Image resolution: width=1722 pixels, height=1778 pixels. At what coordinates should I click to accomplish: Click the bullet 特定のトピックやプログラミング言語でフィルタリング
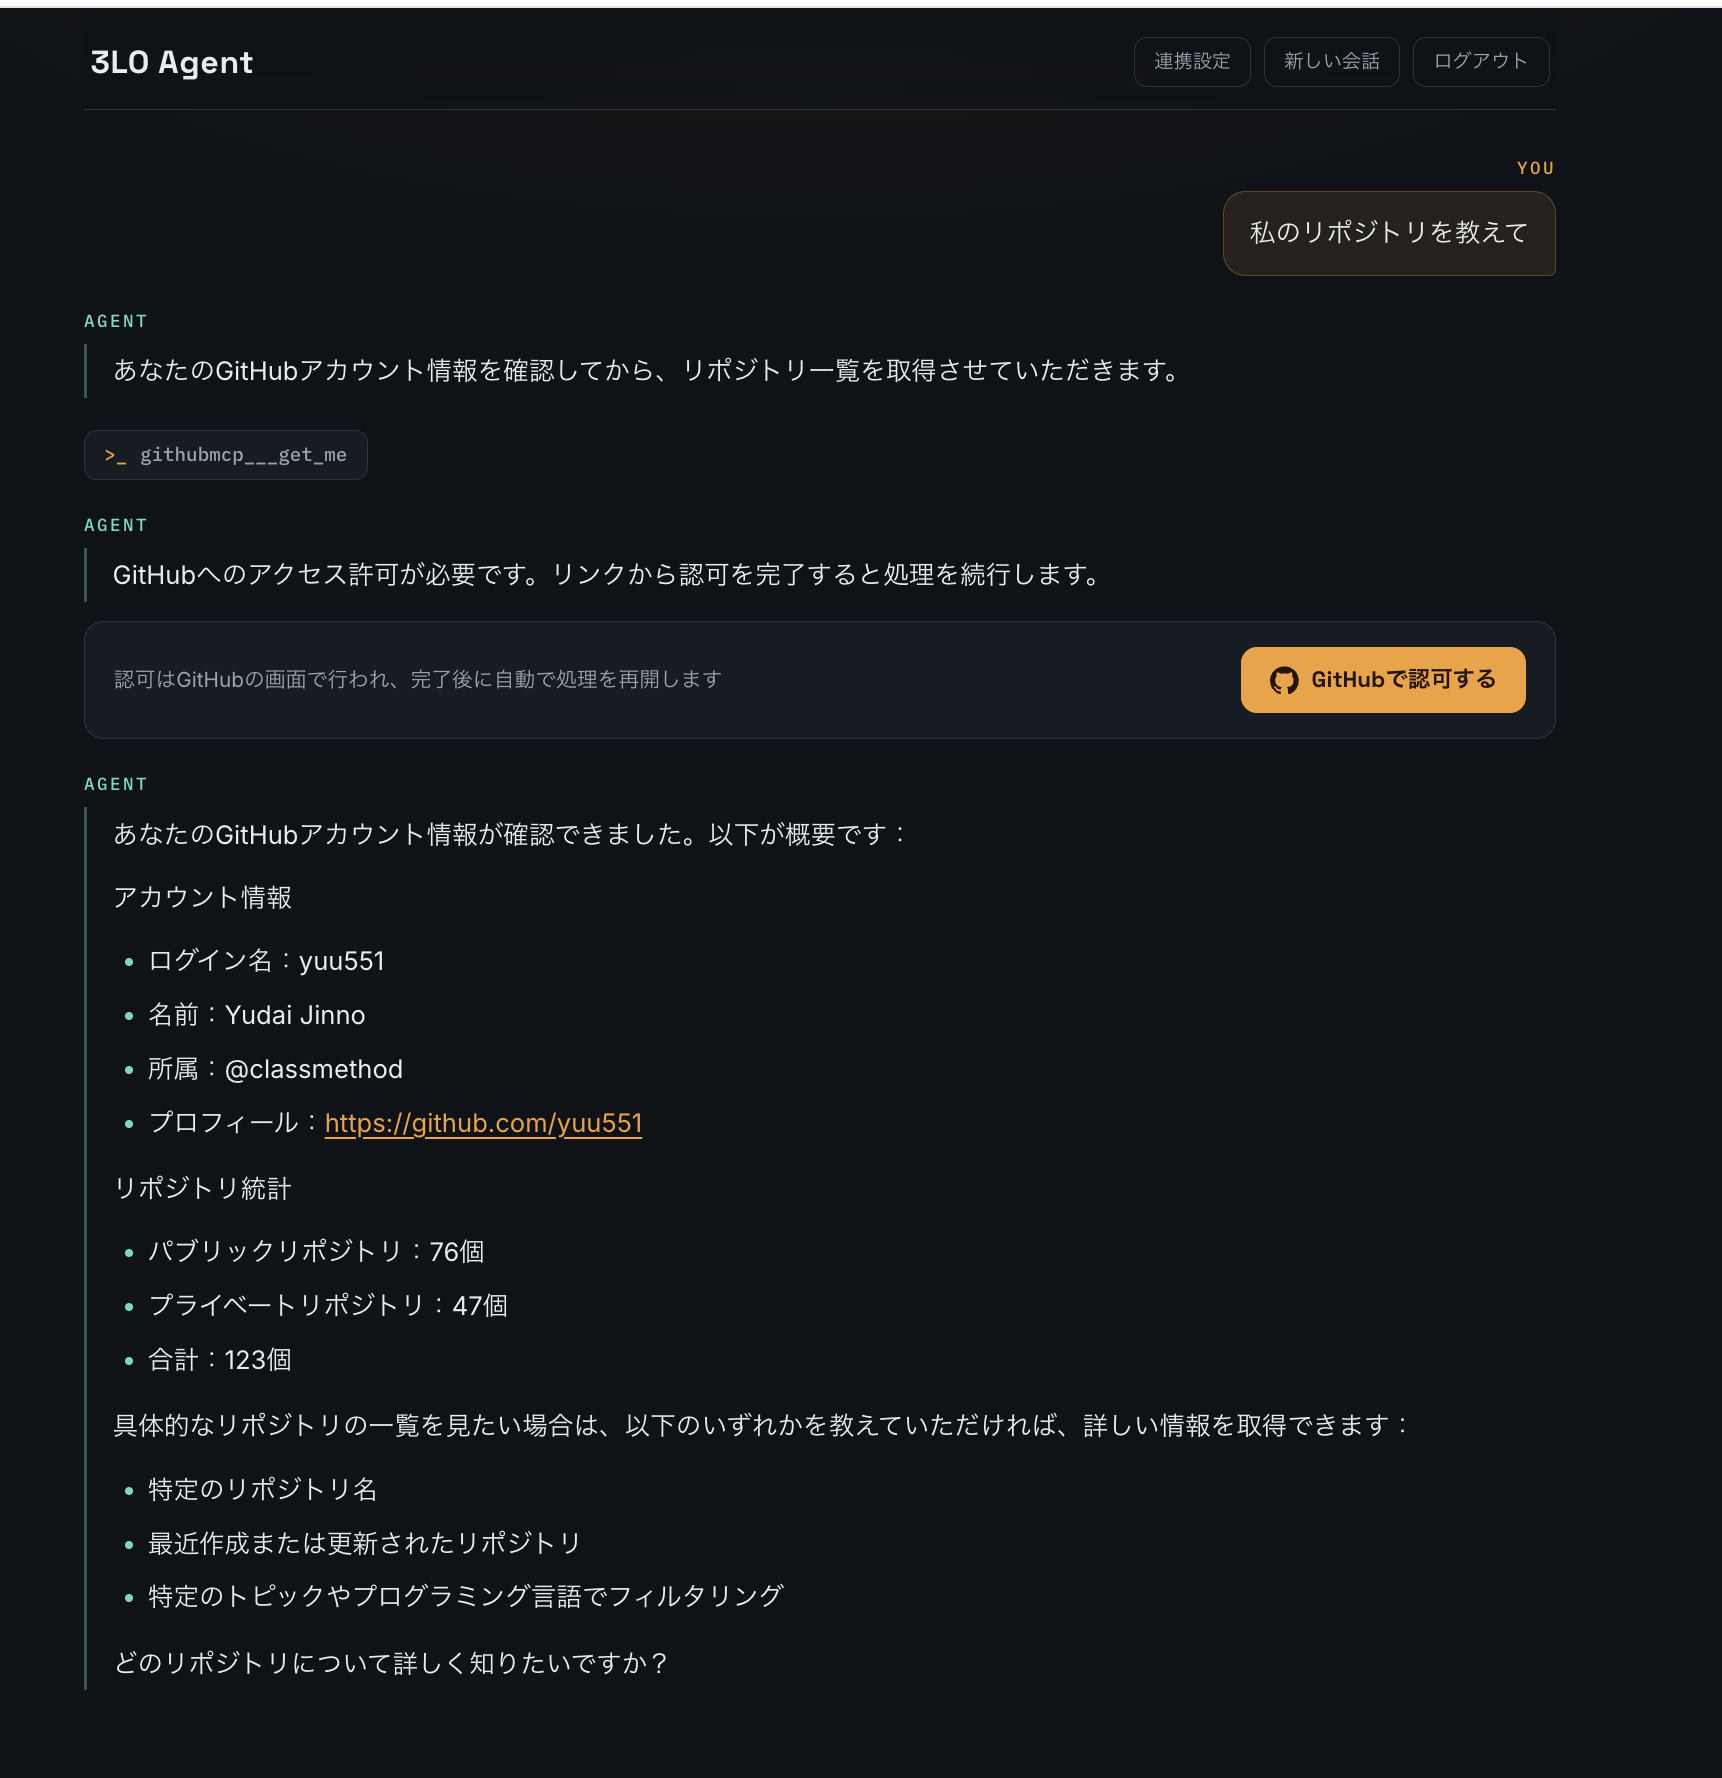point(466,1596)
